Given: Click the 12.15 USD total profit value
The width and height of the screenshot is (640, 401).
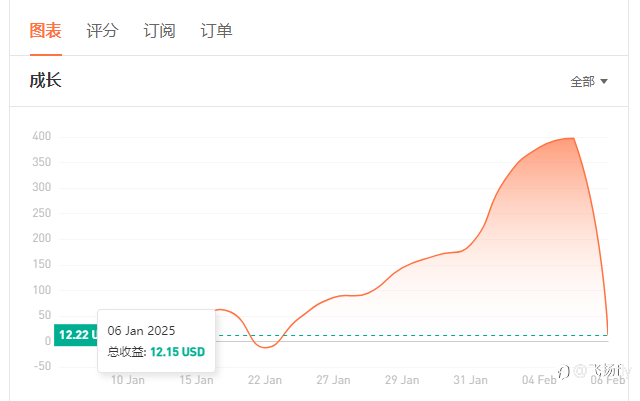Looking at the screenshot, I should [178, 352].
